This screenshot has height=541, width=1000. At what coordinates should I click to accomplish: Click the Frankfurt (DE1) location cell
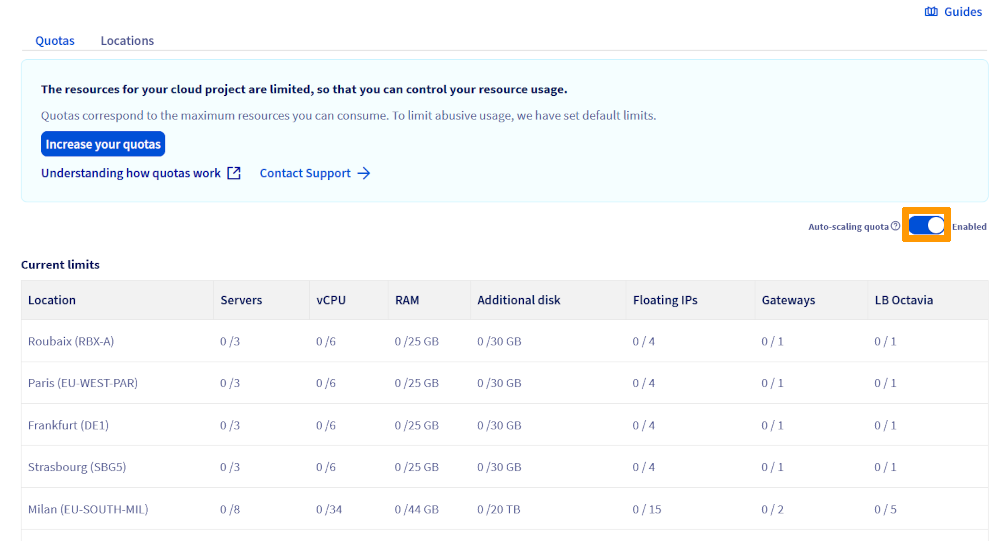[x=68, y=425]
